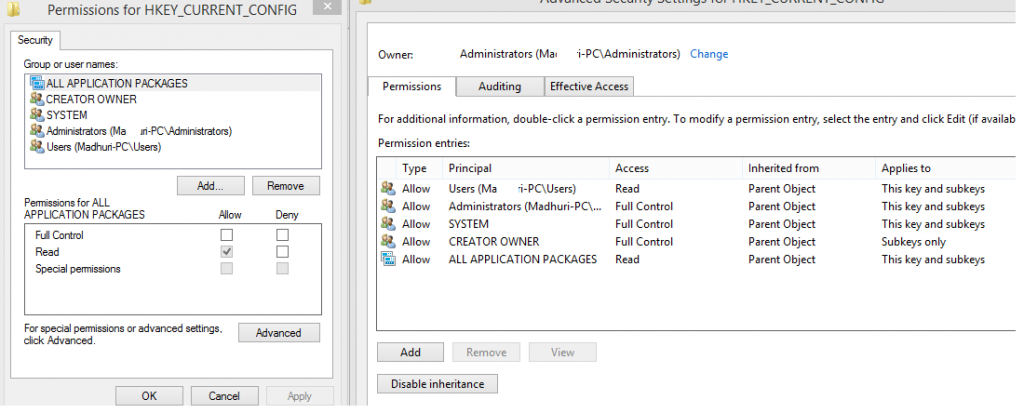Select CREATOR OWNER principal in permission entries

[494, 242]
